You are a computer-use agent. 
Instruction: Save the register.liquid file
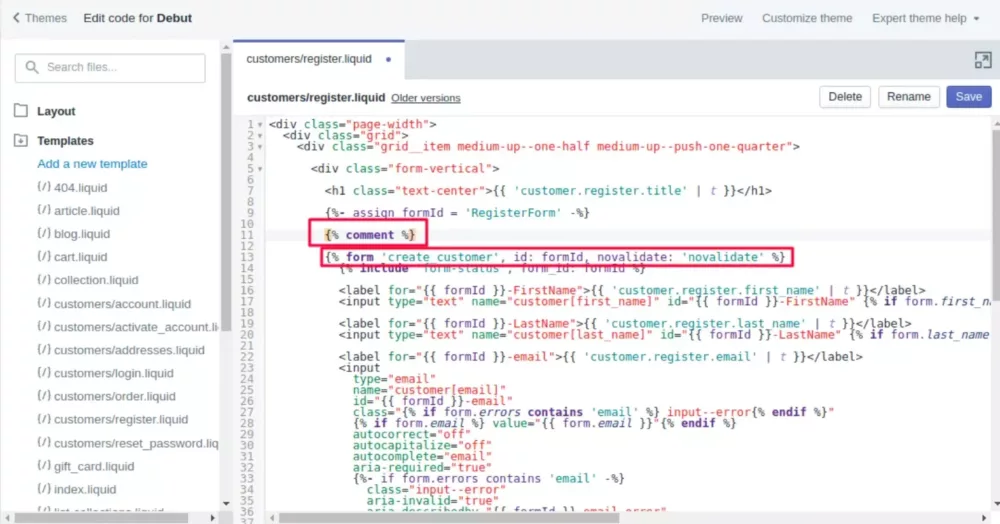(x=968, y=97)
